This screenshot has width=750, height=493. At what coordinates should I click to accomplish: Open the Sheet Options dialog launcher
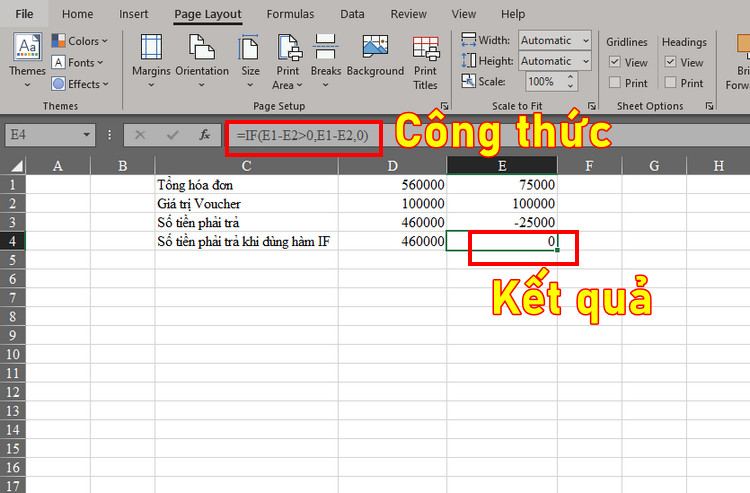point(709,106)
